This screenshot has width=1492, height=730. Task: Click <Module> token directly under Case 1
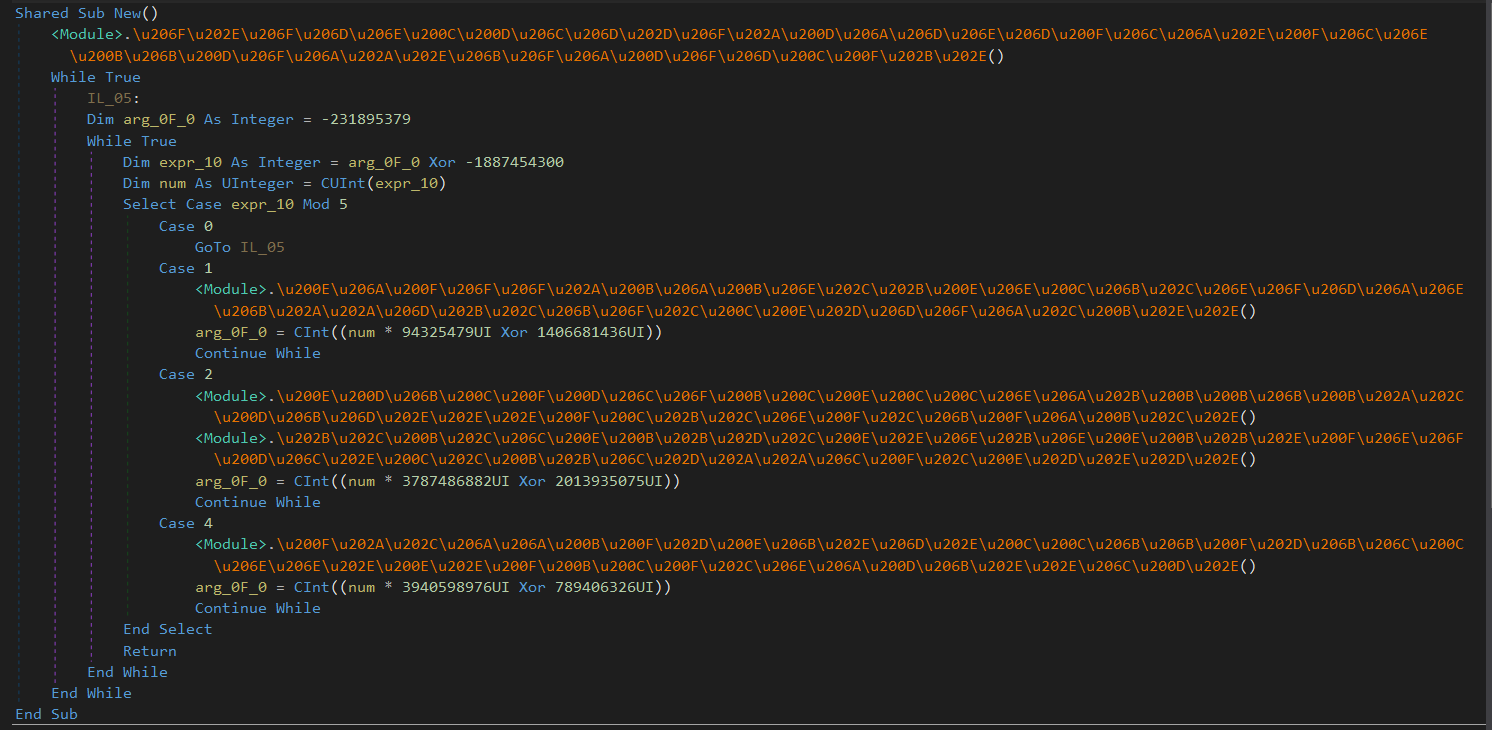[231, 289]
